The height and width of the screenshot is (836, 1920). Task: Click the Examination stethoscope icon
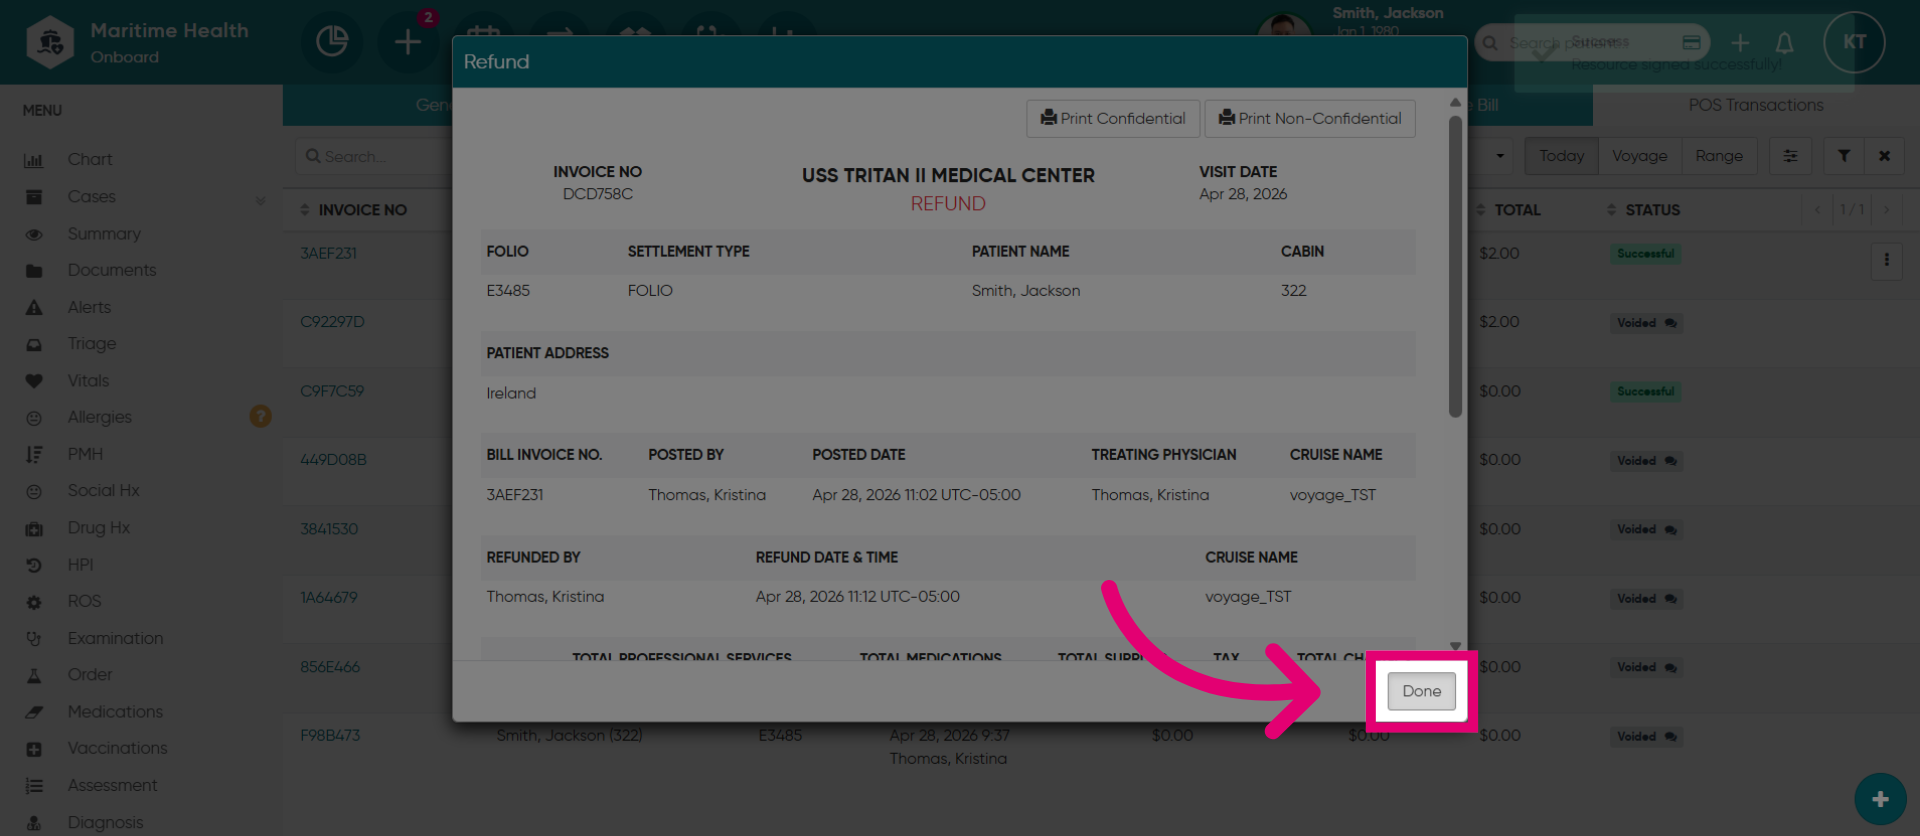pos(34,638)
